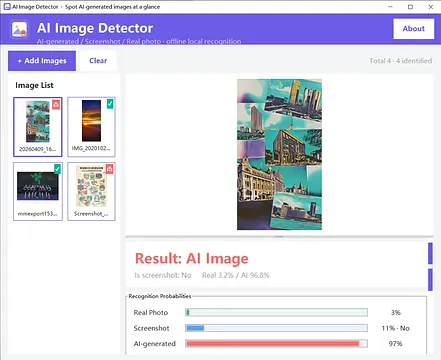Click the 'Real 3.2% / AI 96.8%' text
The image size is (441, 360).
pyautogui.click(x=236, y=275)
